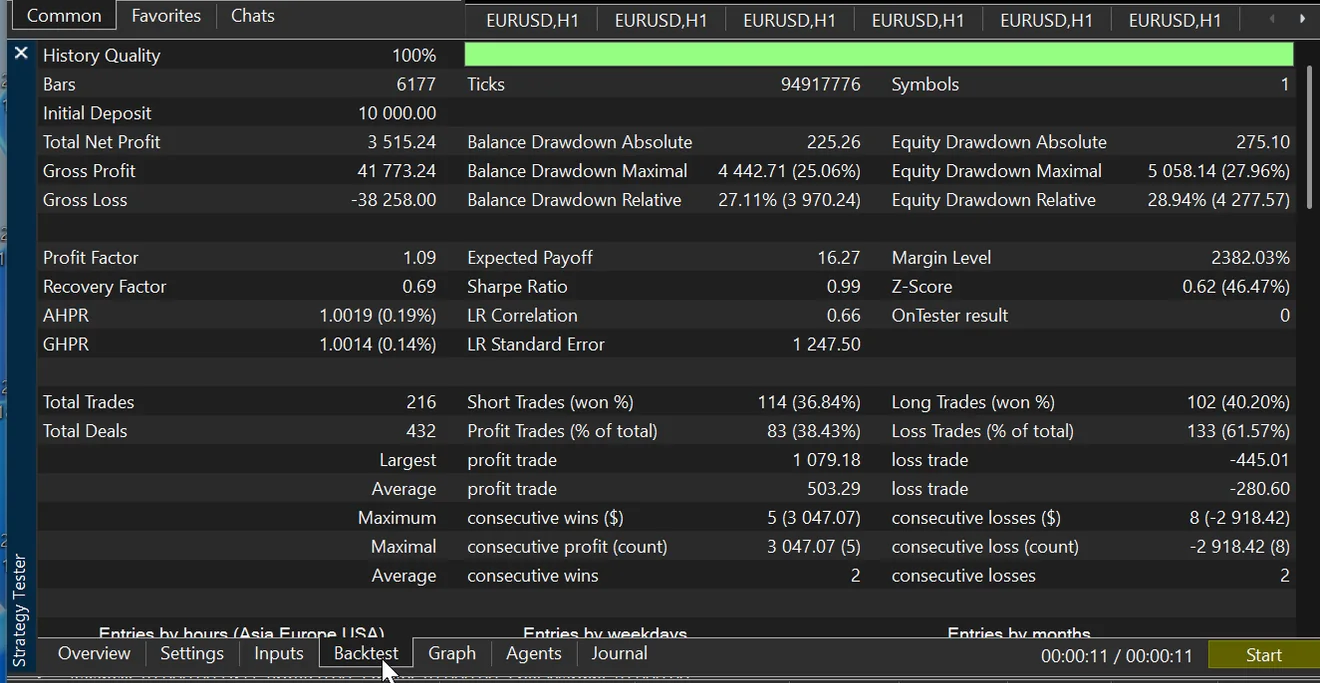
Task: Click the Z-Score value 0.62 (46.47%)
Action: 1236,287
